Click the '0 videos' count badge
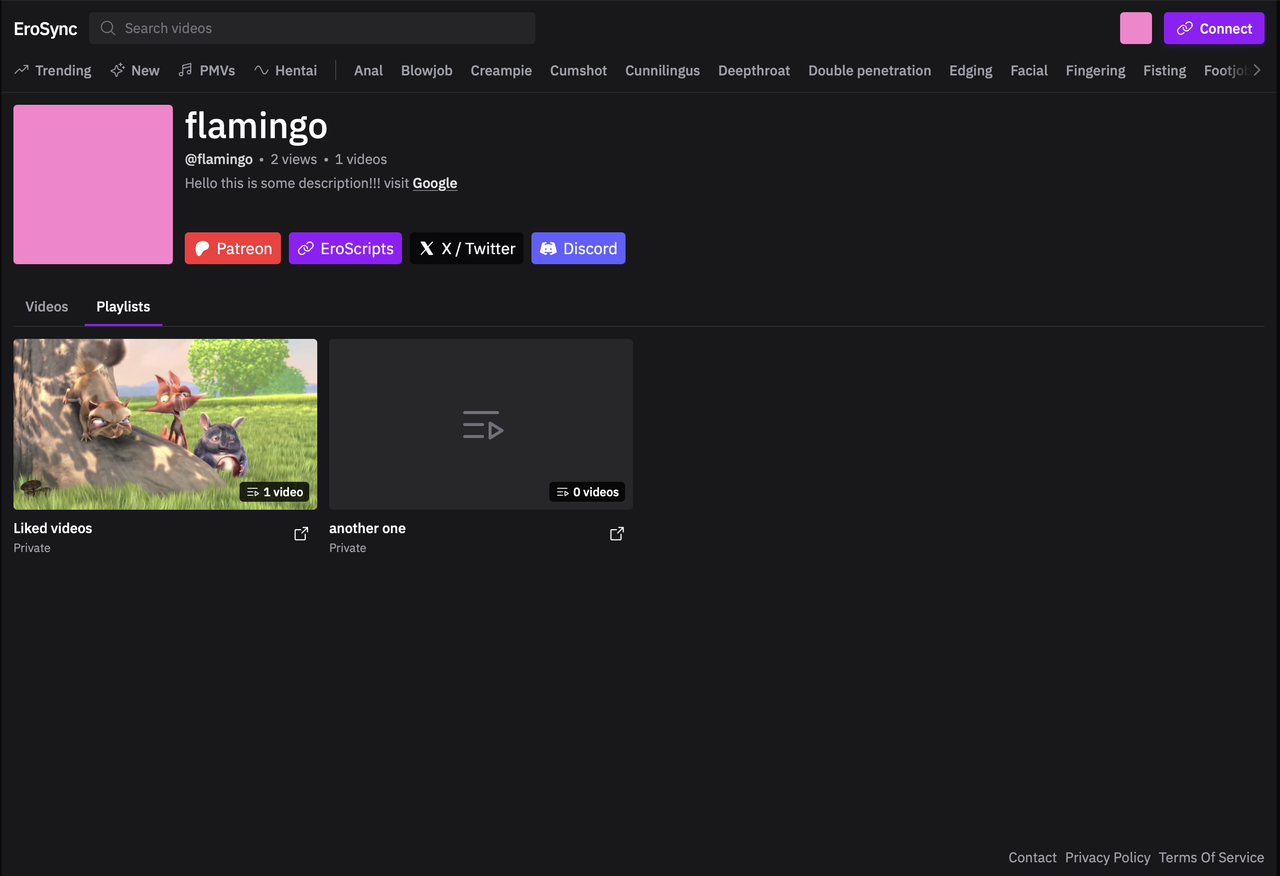1280x876 pixels. click(x=587, y=492)
